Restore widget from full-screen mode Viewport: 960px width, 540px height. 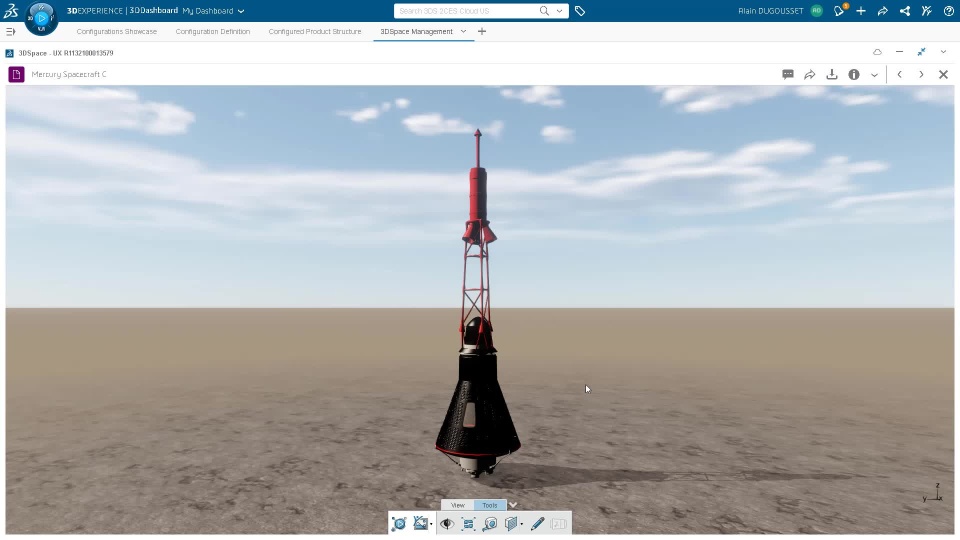921,52
